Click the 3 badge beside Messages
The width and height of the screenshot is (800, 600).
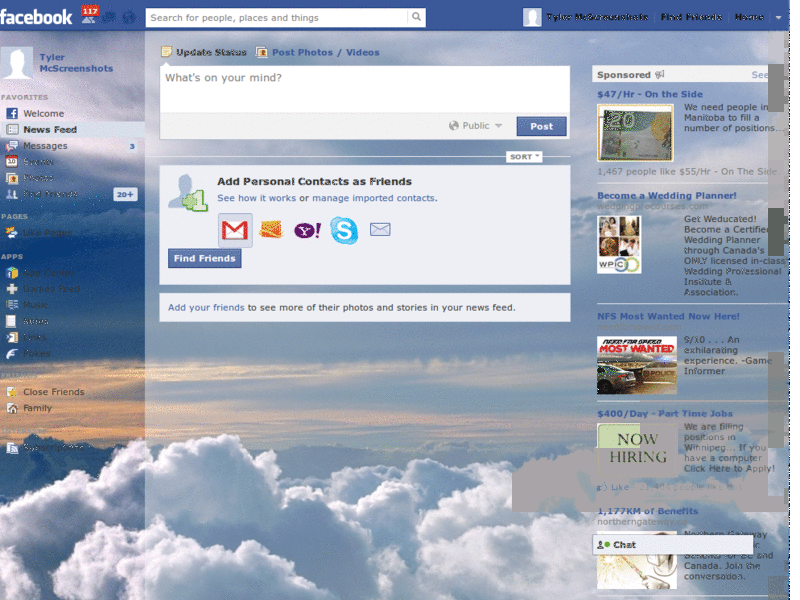click(132, 146)
